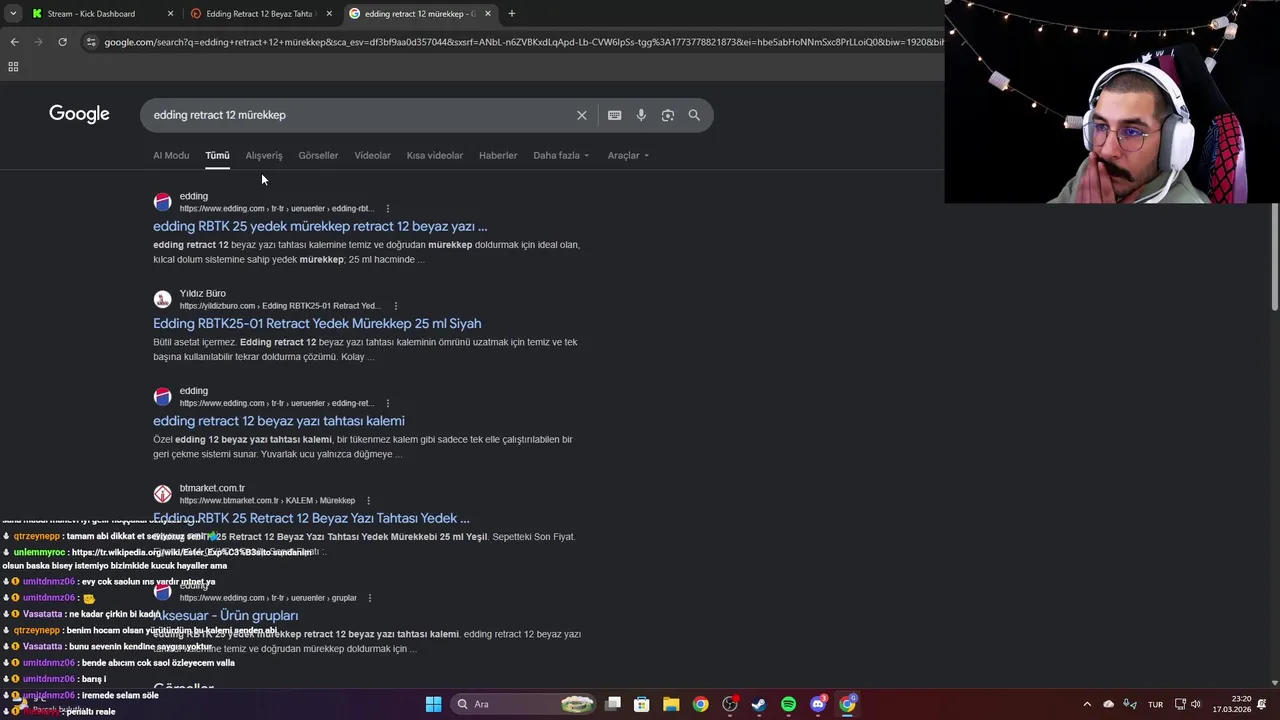
Task: Switch to the AI Modu search tab
Action: [x=171, y=155]
